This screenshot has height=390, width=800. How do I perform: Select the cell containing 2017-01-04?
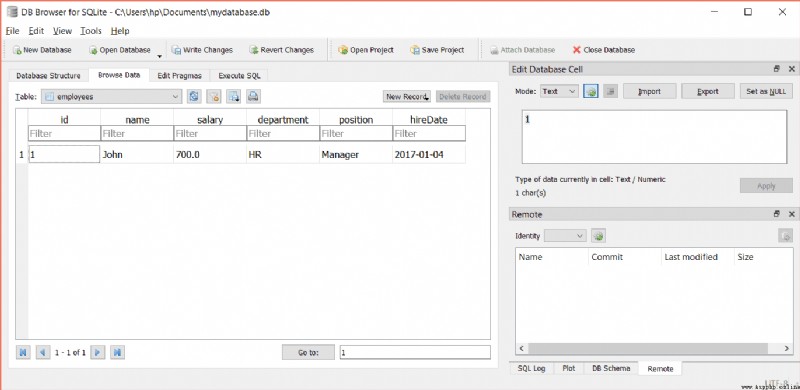click(x=429, y=154)
